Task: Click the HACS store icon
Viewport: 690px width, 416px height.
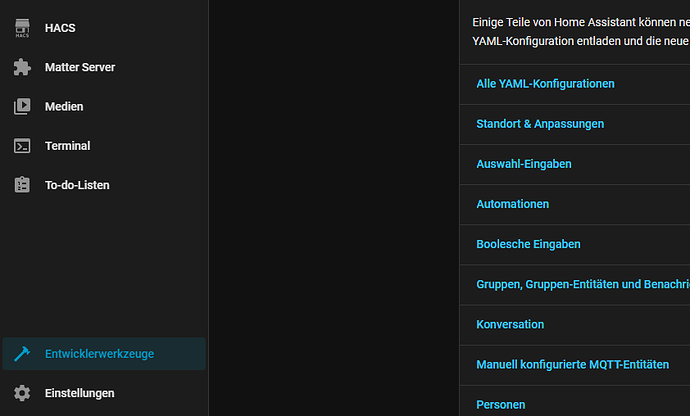Action: click(22, 29)
